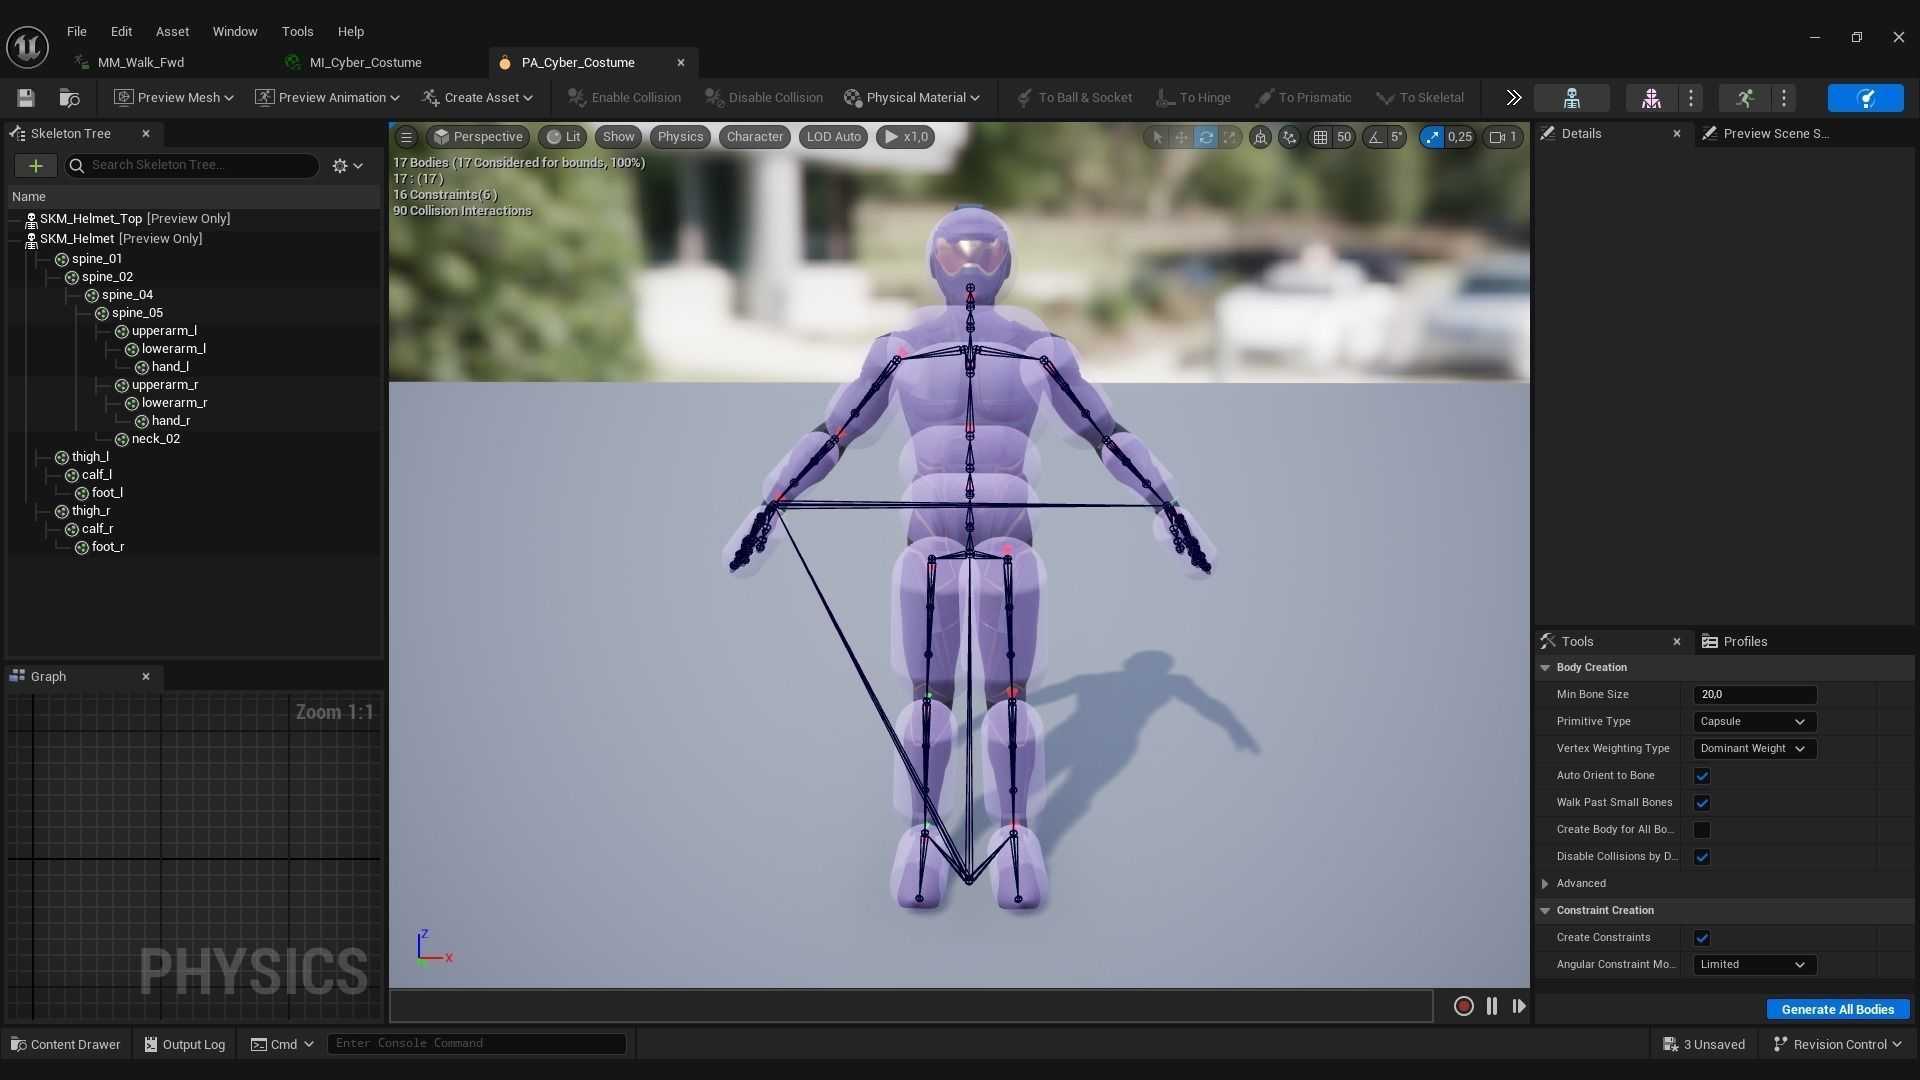Collapse the Body Creation section
1920x1080 pixels.
[x=1545, y=668]
